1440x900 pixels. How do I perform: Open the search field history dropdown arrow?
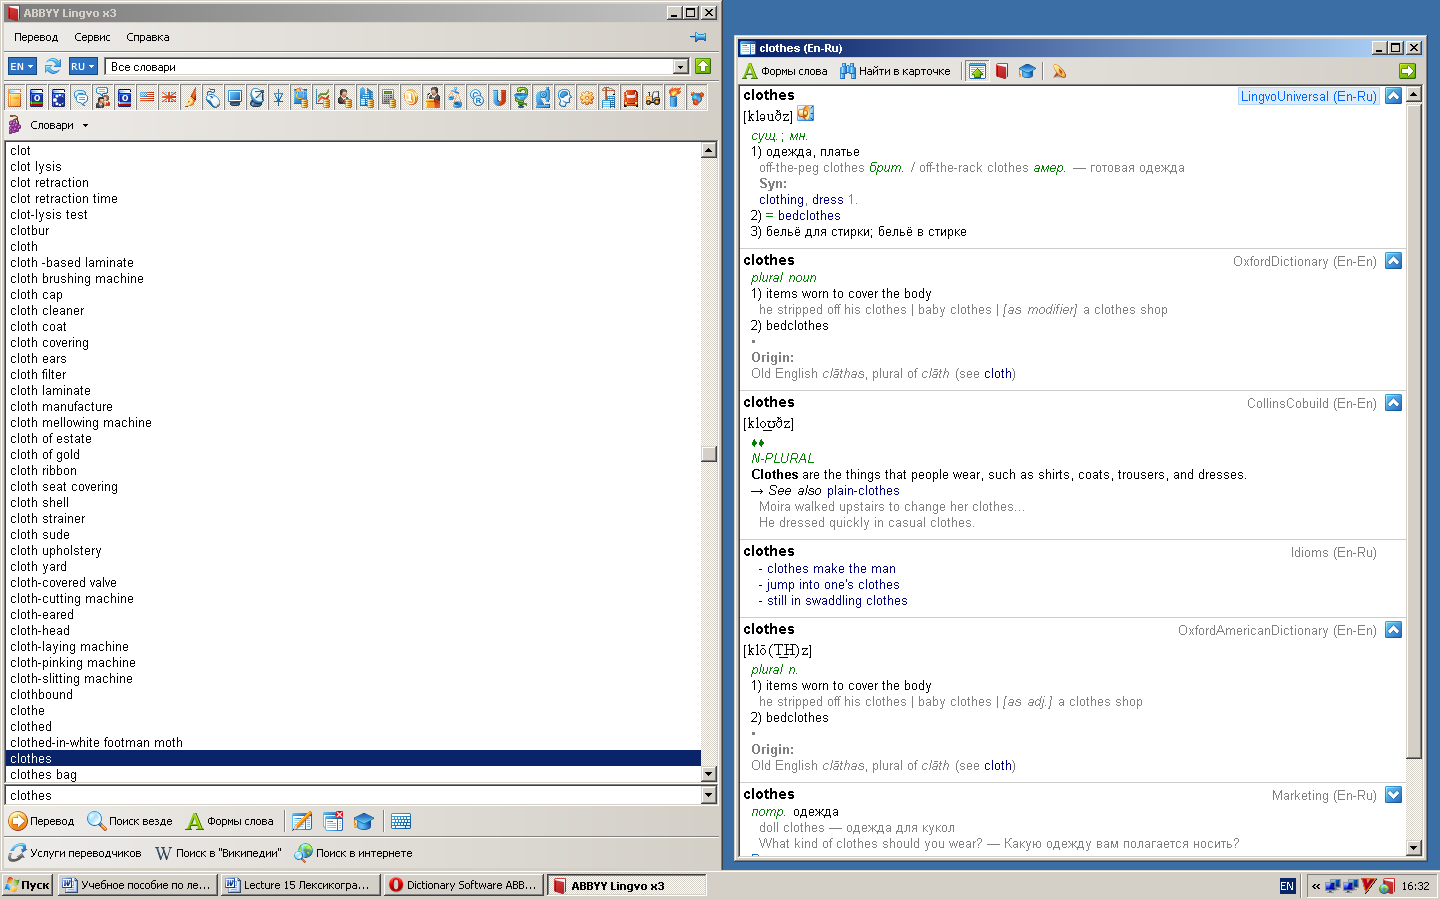click(709, 795)
